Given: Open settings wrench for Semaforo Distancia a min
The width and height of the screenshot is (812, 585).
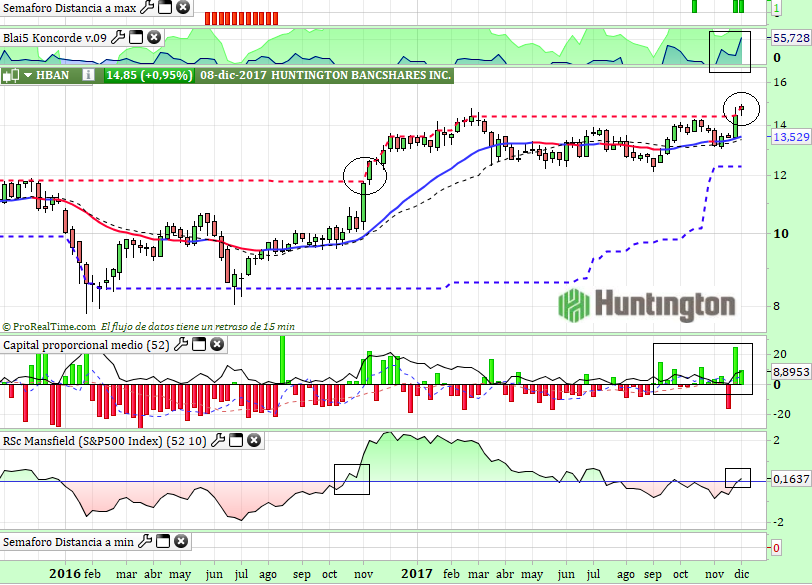Looking at the screenshot, I should 145,542.
